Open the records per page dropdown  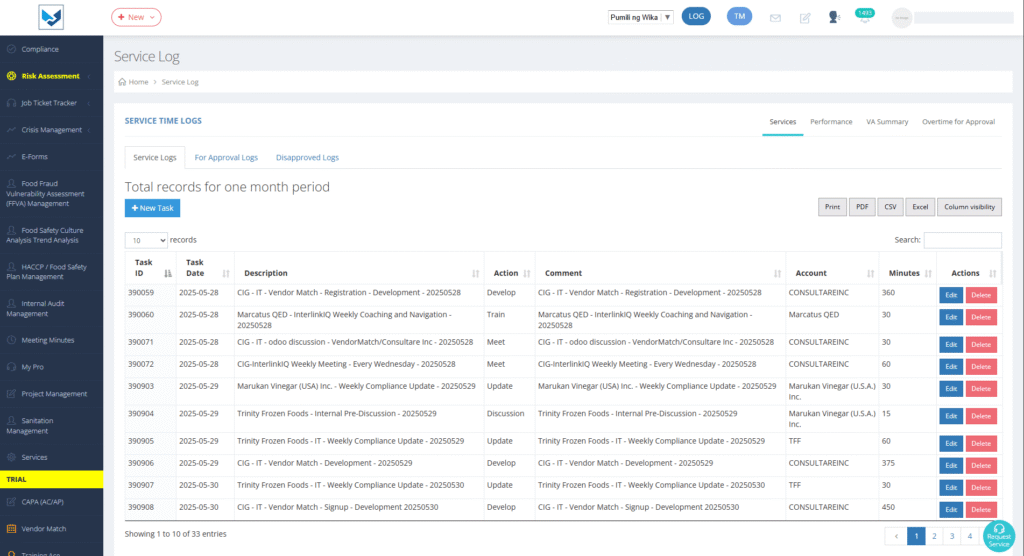point(146,240)
